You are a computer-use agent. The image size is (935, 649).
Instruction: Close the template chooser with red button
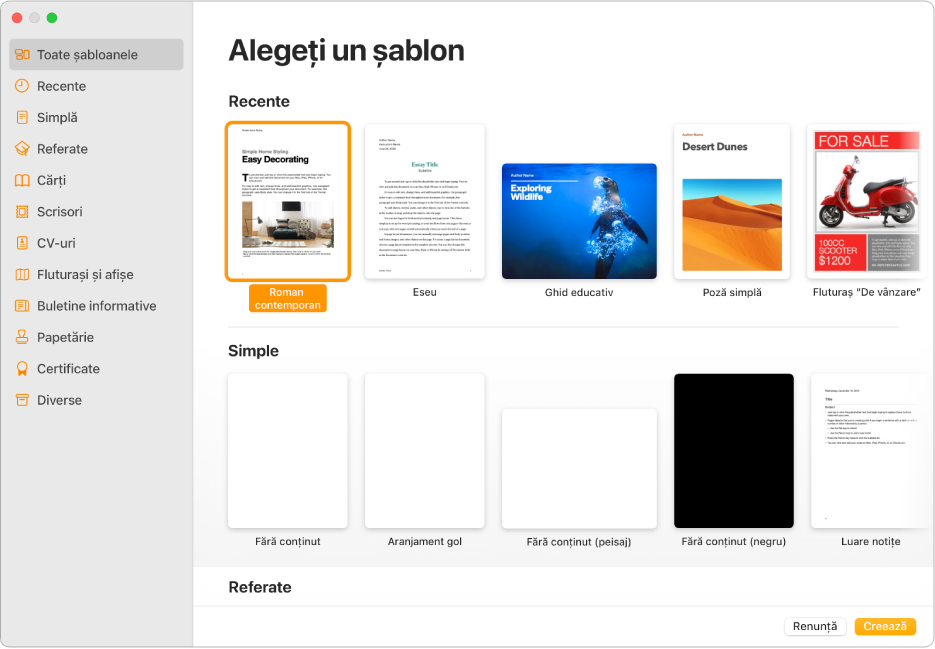pos(17,18)
